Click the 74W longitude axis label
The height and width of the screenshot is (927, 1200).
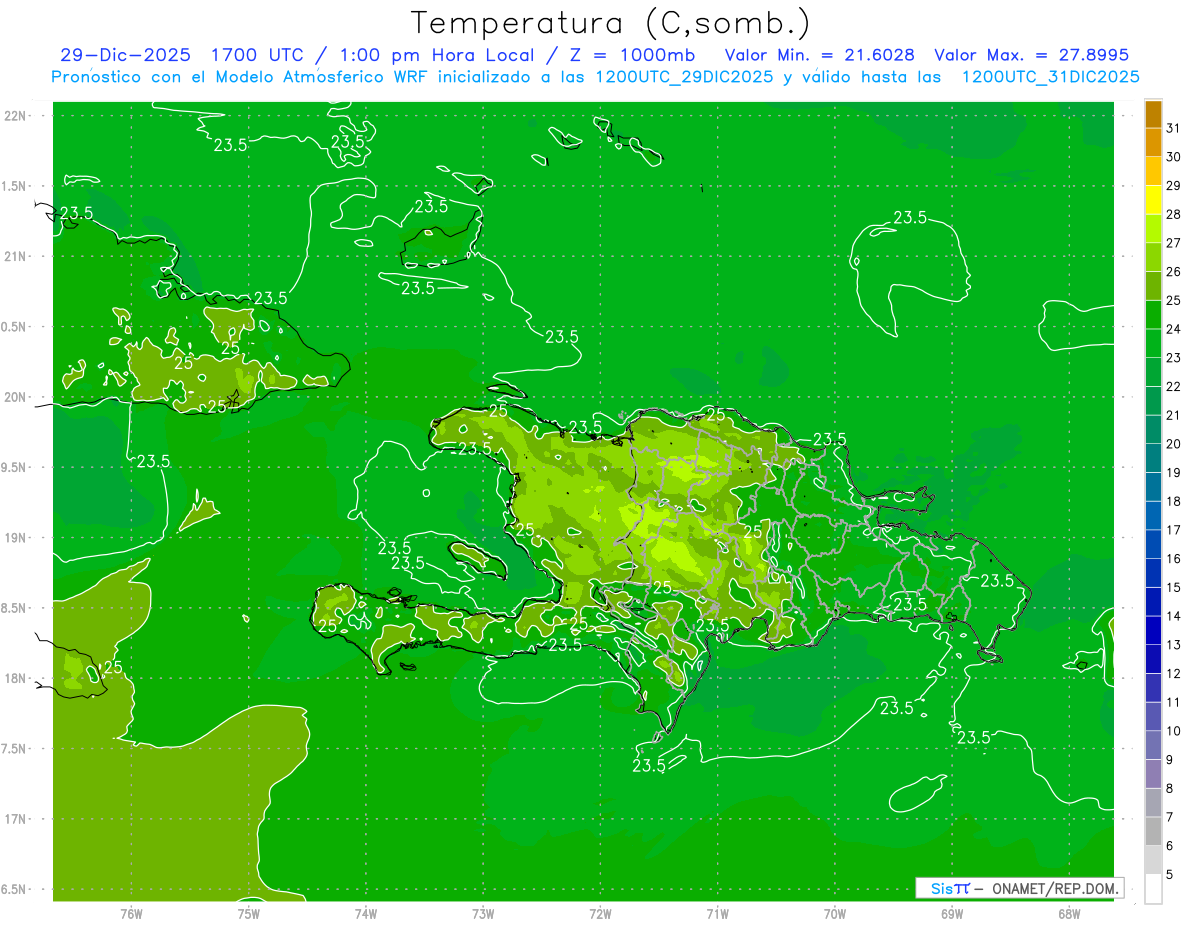(x=366, y=914)
